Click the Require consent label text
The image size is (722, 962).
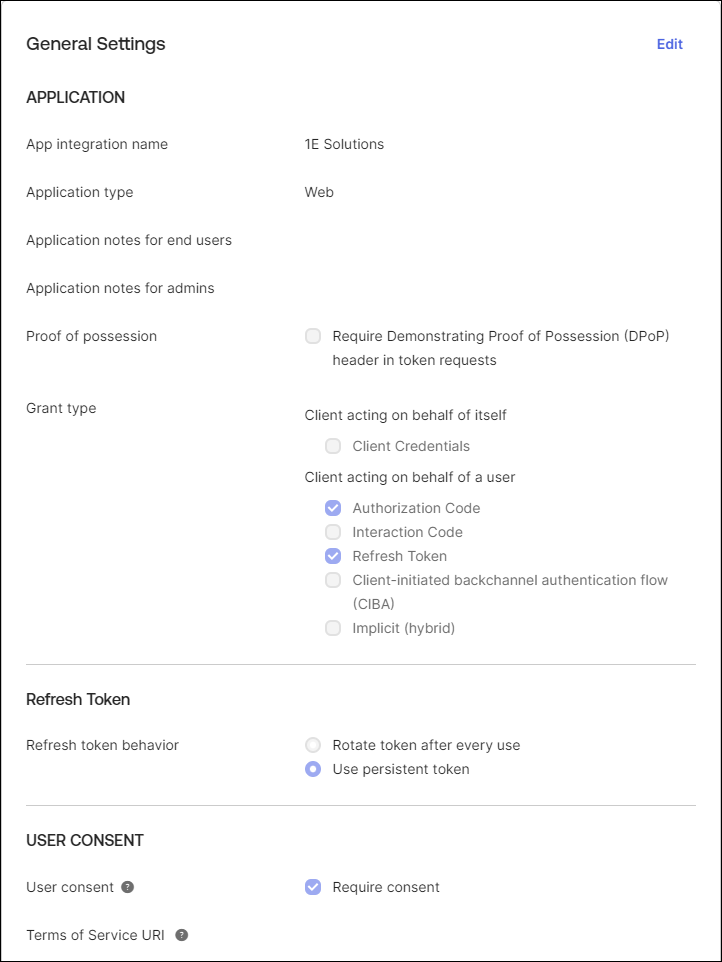(386, 887)
